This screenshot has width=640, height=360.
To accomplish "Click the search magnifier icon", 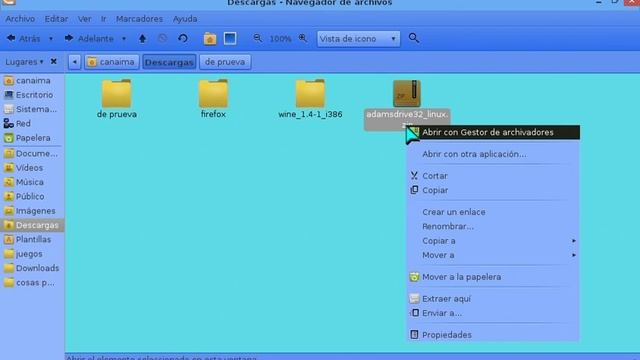I will [413, 38].
